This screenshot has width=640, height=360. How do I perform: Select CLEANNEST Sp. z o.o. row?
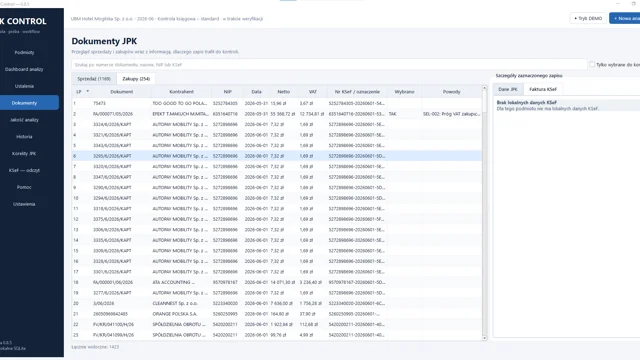coord(277,303)
